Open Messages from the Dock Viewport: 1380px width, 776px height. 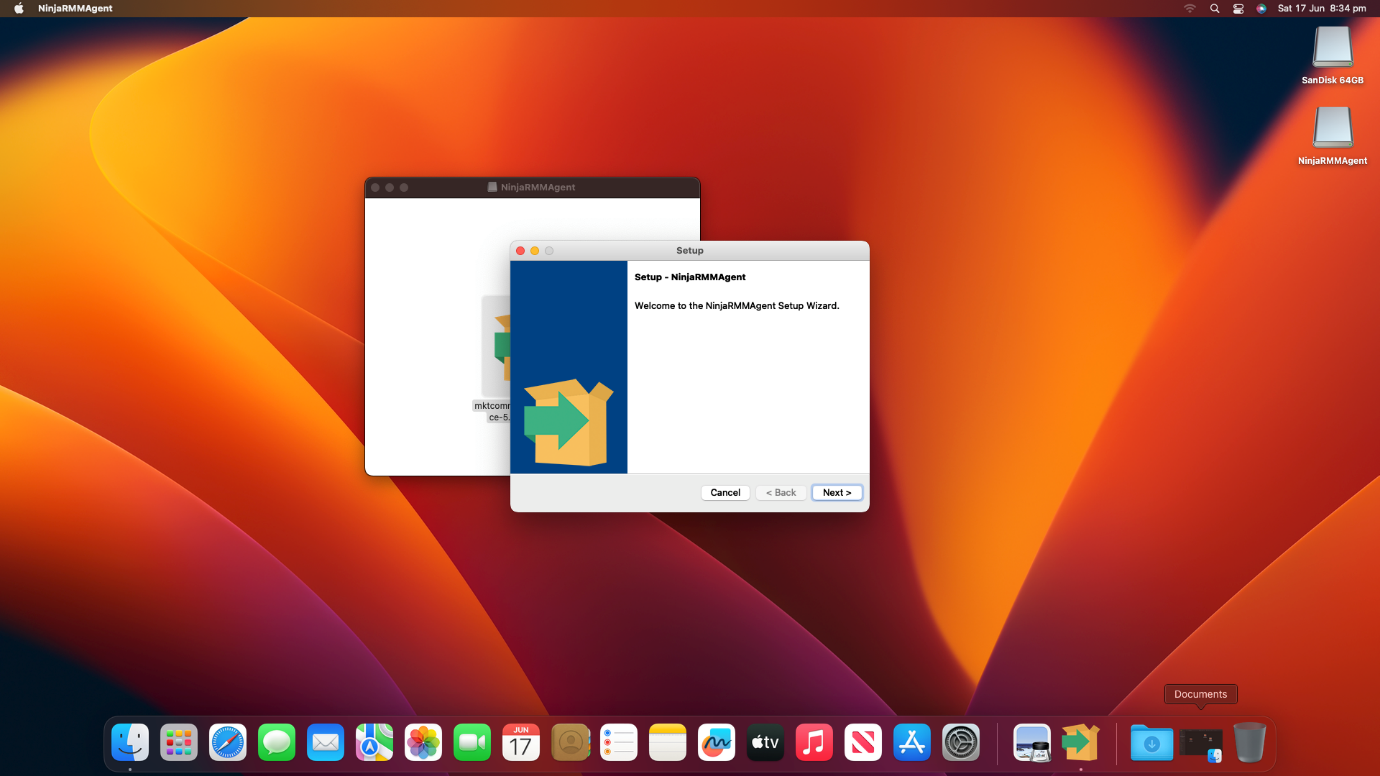coord(277,743)
